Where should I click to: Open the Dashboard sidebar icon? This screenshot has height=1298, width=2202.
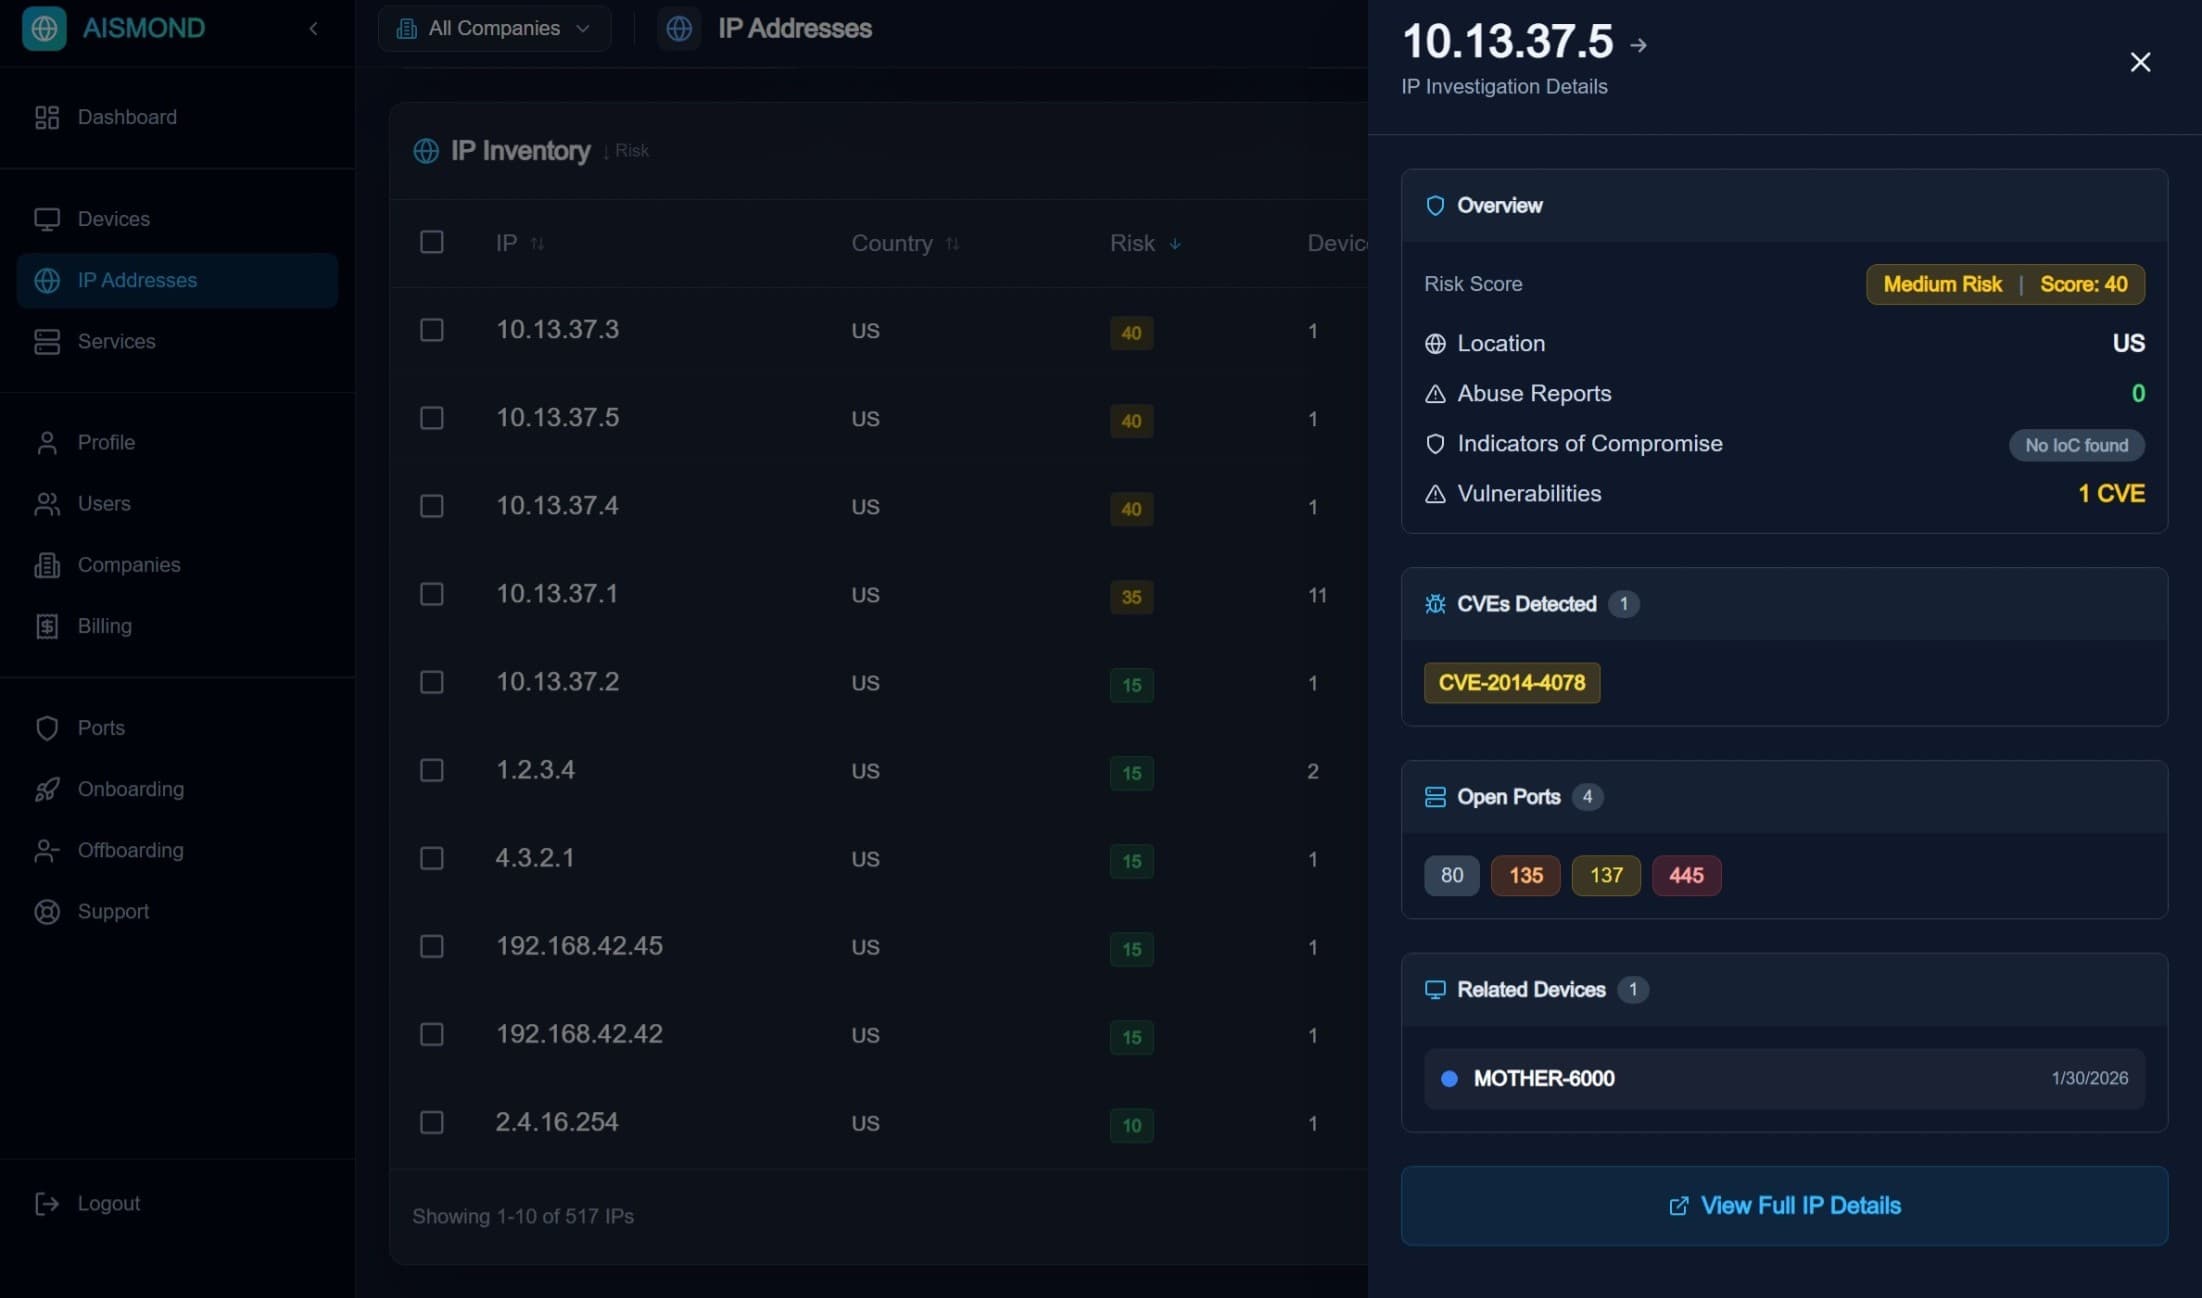point(47,117)
